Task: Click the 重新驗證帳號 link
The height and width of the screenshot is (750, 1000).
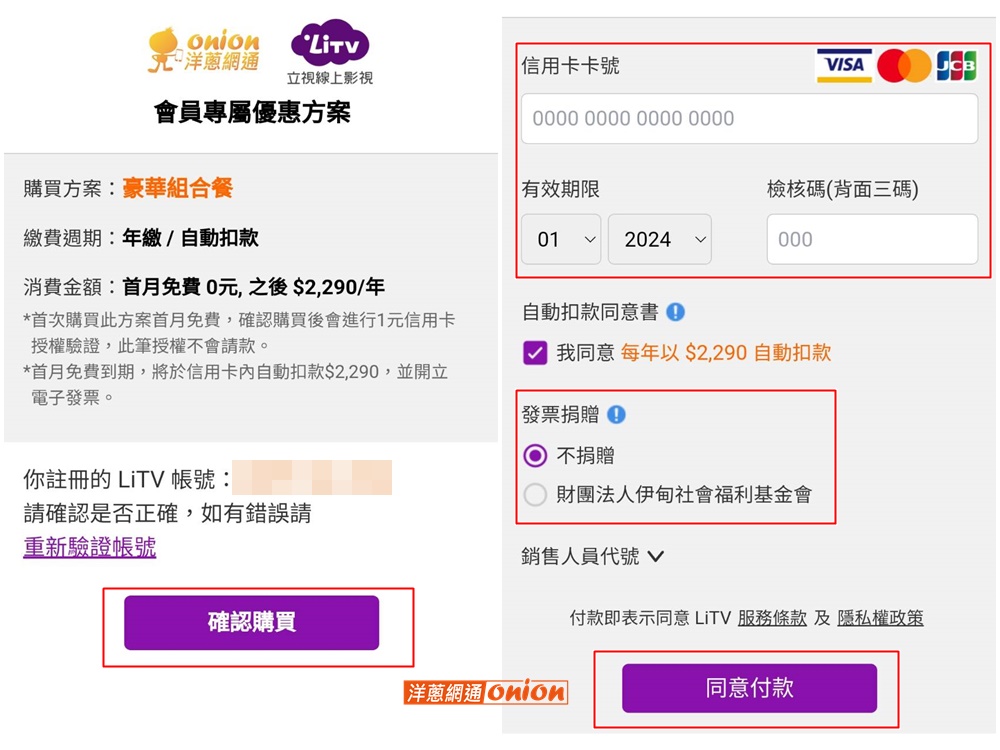Action: [89, 549]
